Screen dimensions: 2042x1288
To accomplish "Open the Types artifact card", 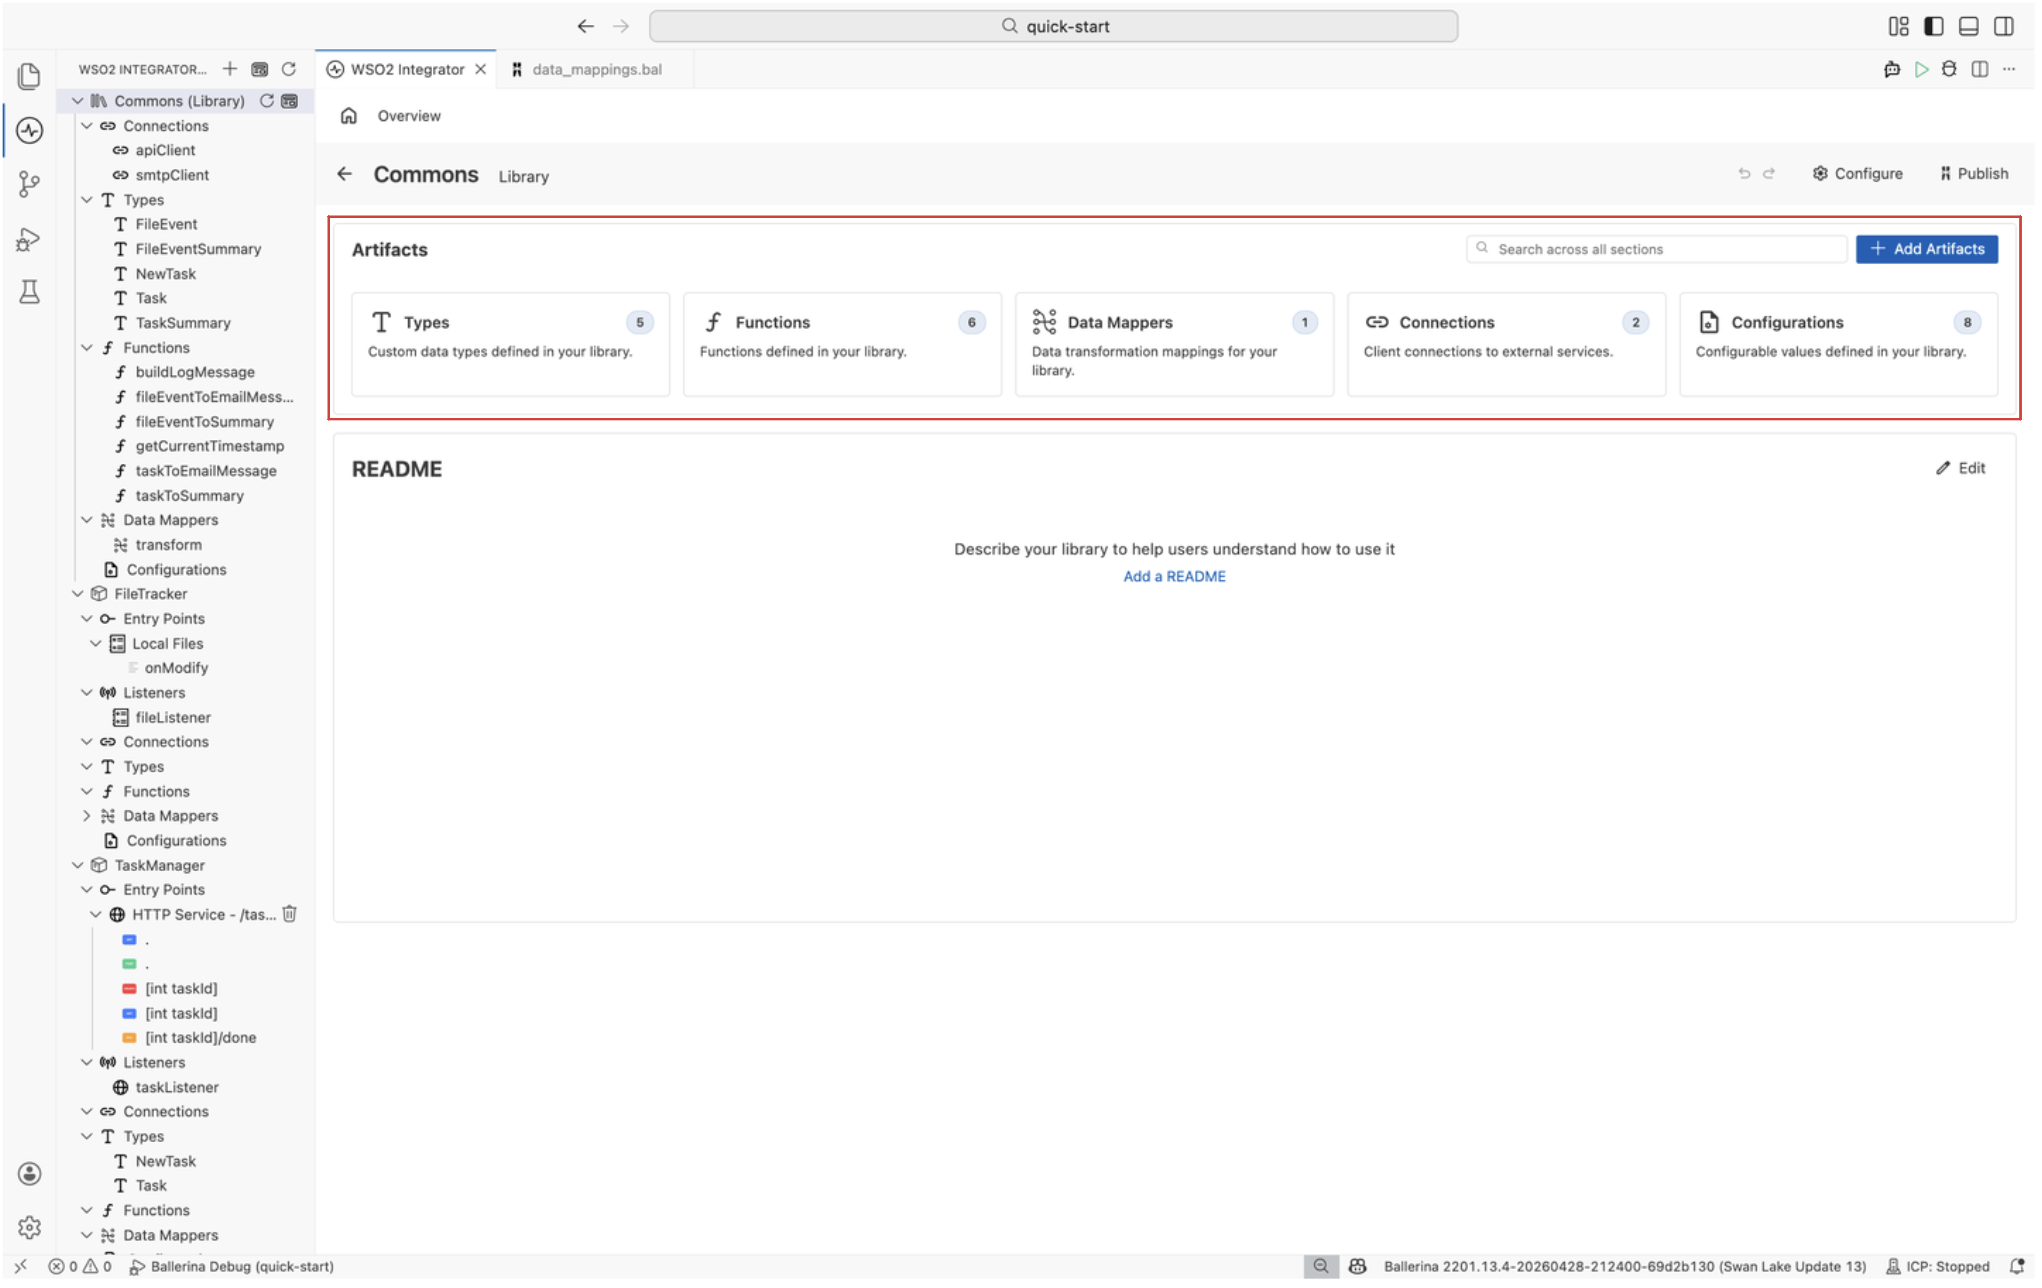I will point(510,344).
